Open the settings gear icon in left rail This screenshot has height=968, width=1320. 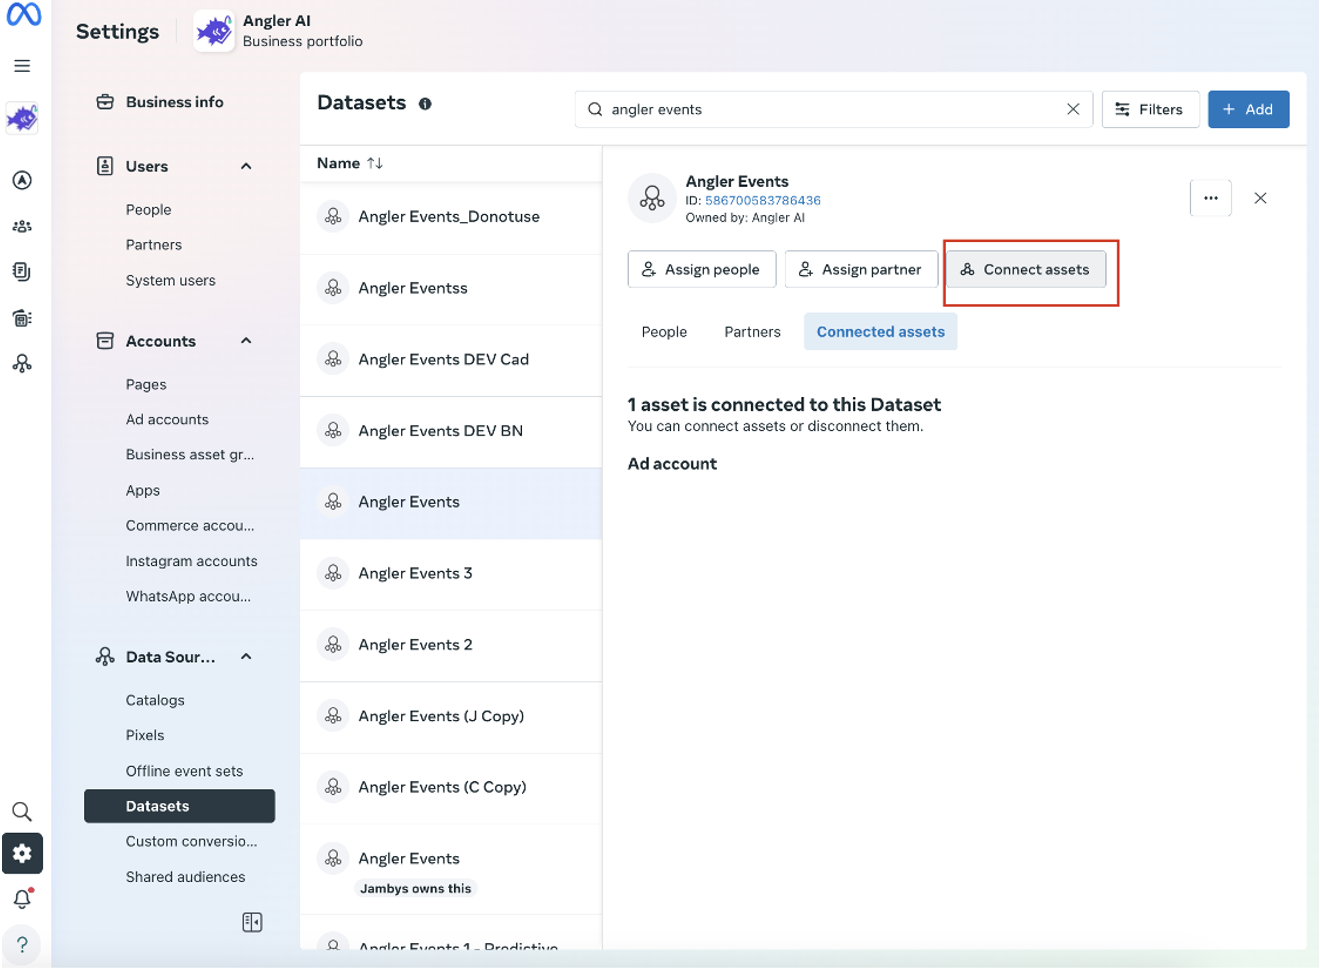coord(22,854)
